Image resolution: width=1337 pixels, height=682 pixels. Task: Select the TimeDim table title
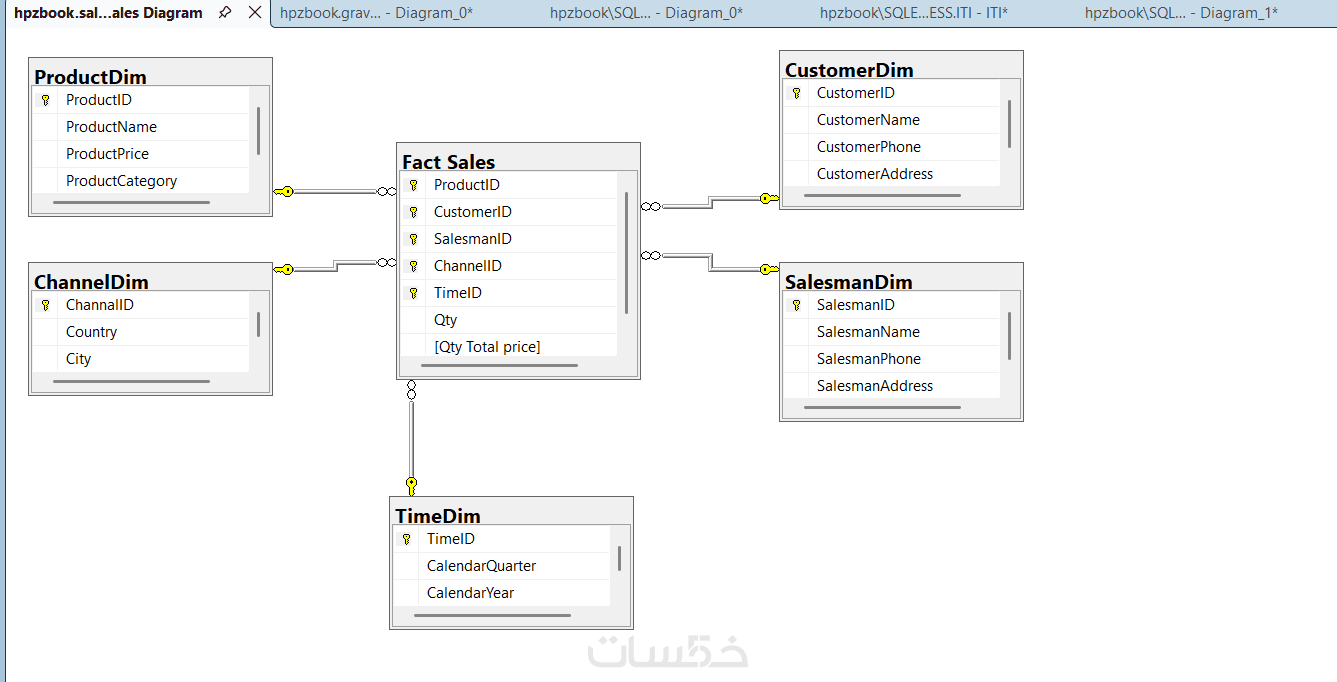[438, 516]
